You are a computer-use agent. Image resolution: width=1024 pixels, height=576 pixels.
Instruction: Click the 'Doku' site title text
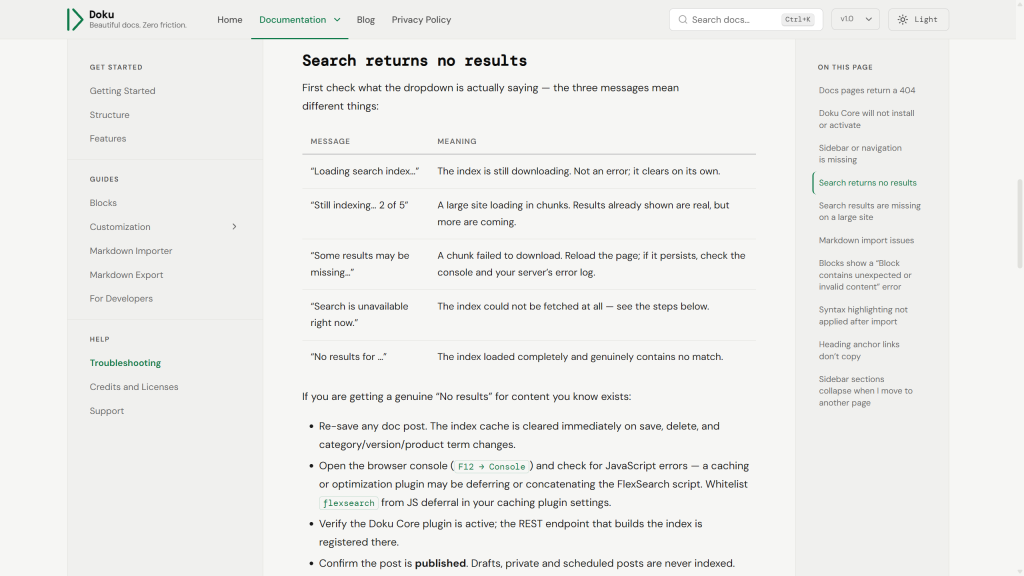coord(101,14)
